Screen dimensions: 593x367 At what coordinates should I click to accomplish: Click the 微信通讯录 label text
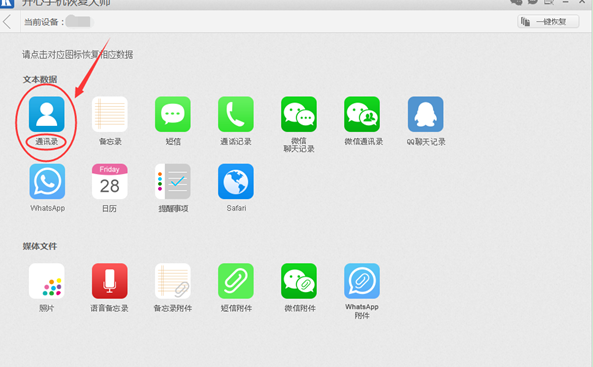pyautogui.click(x=363, y=142)
